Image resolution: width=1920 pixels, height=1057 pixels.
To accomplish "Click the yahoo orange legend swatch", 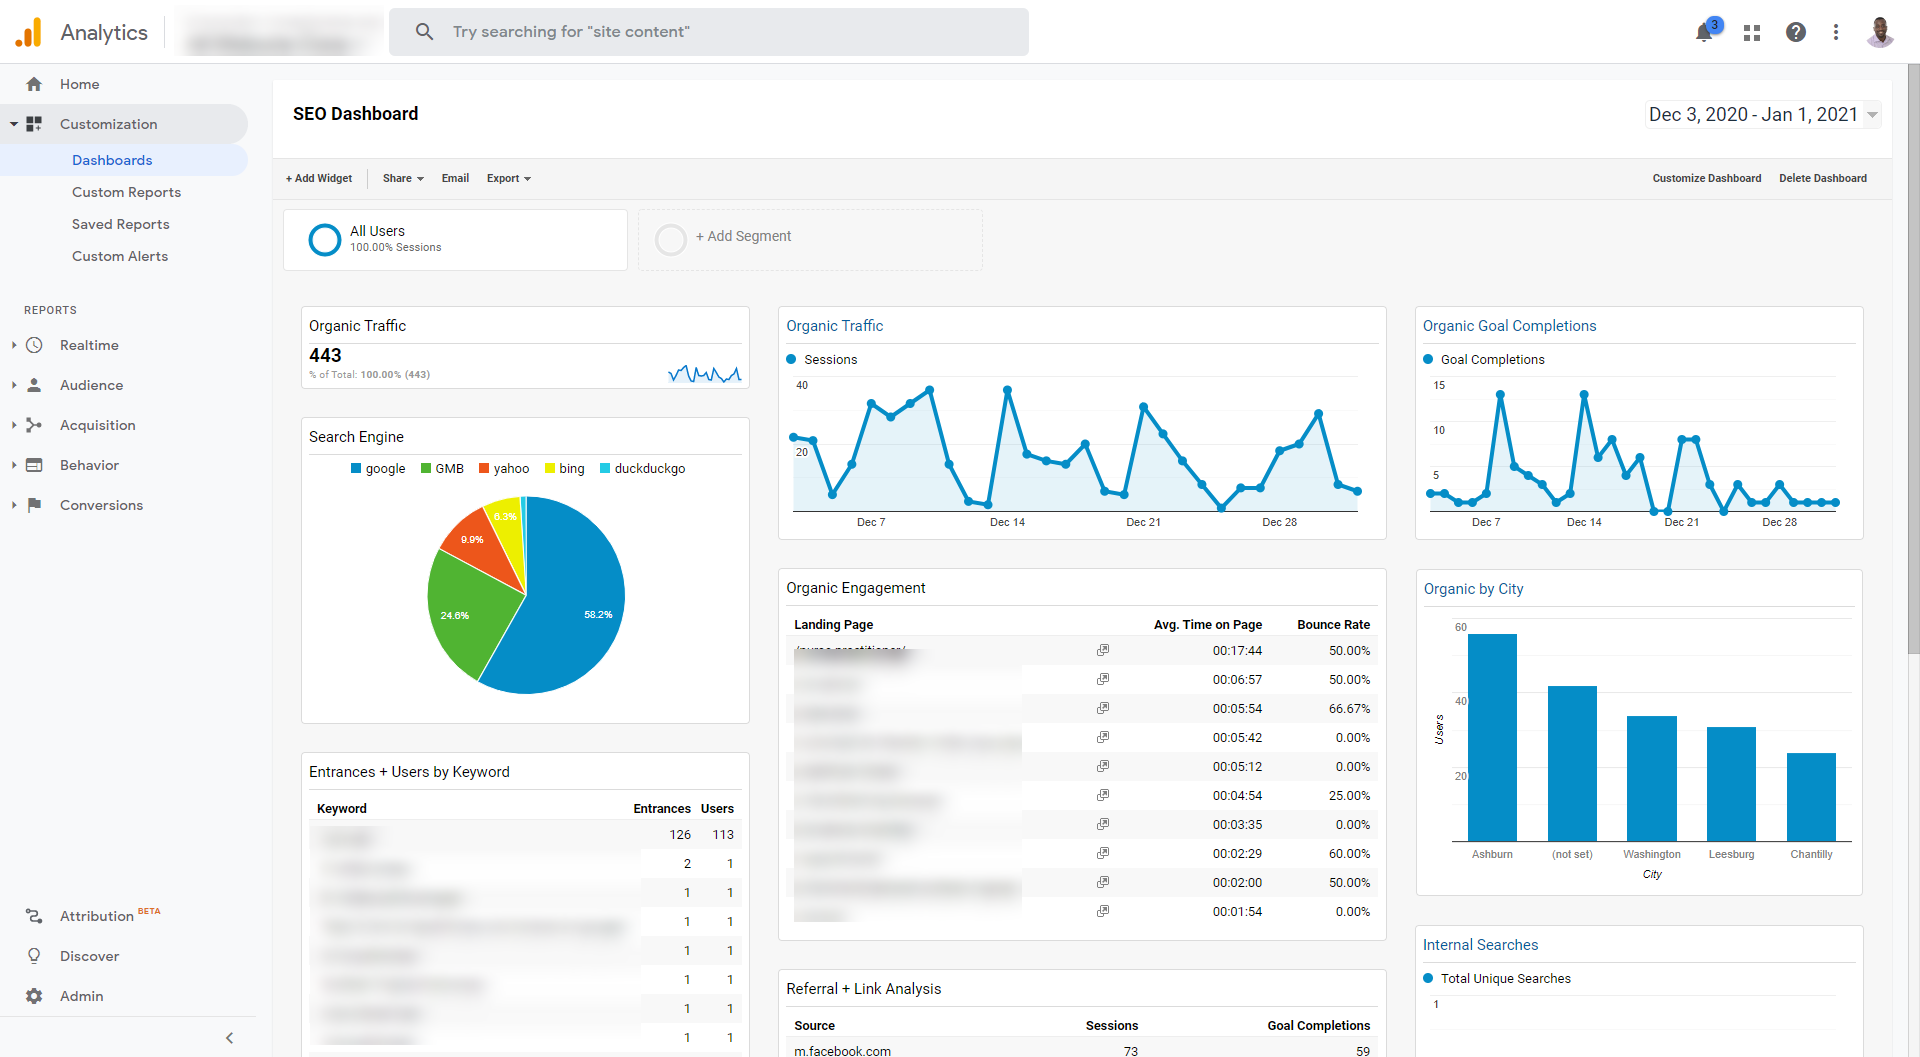I will pyautogui.click(x=484, y=468).
